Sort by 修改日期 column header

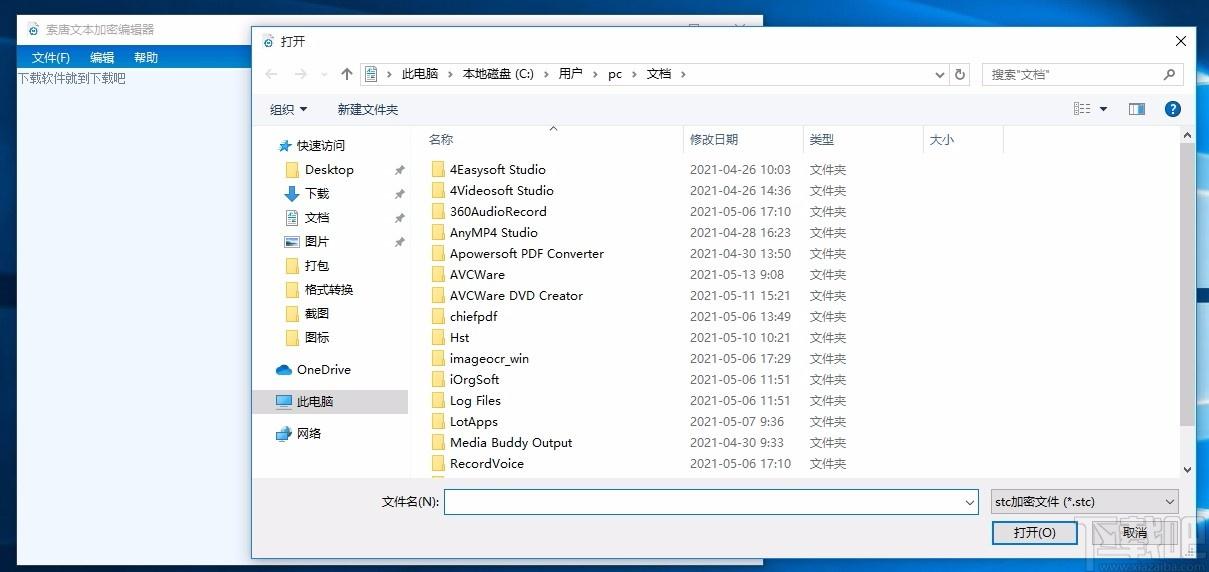tap(714, 140)
